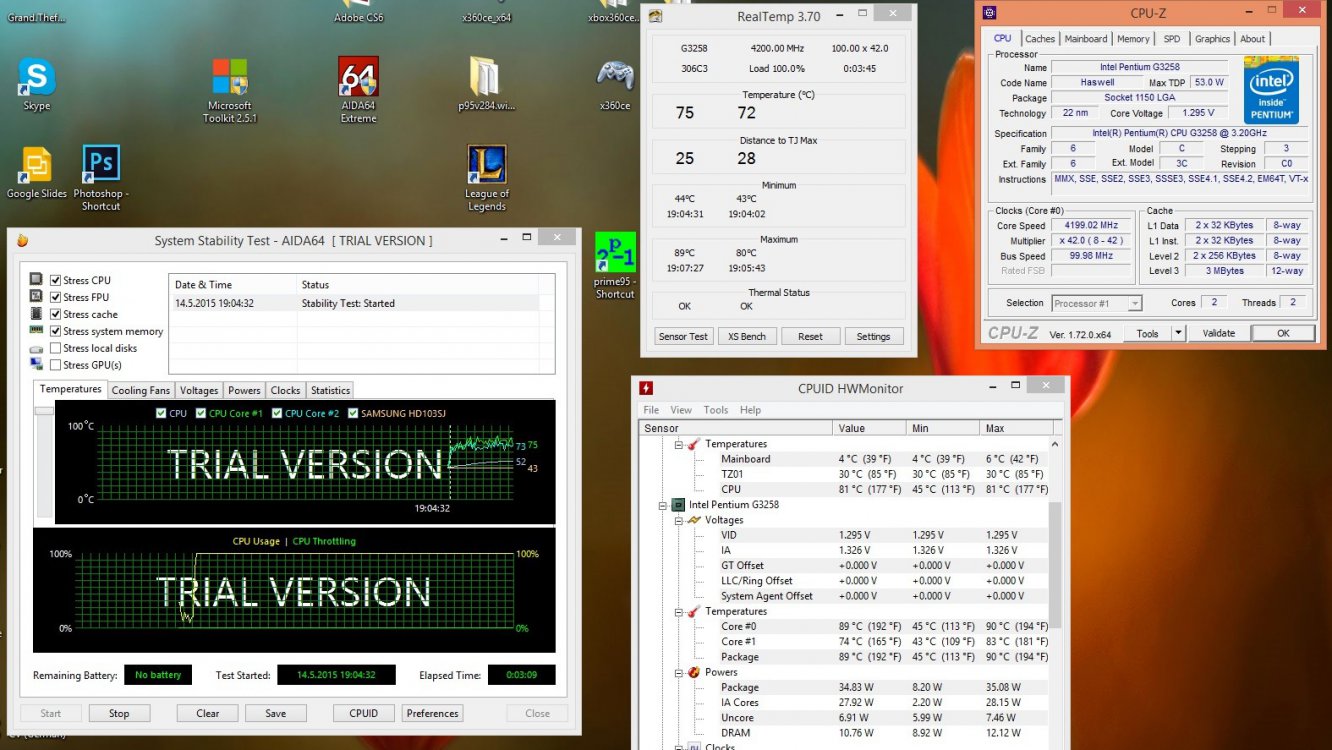The height and width of the screenshot is (750, 1332).
Task: Enable Stress local disks checkbox
Action: [55, 348]
